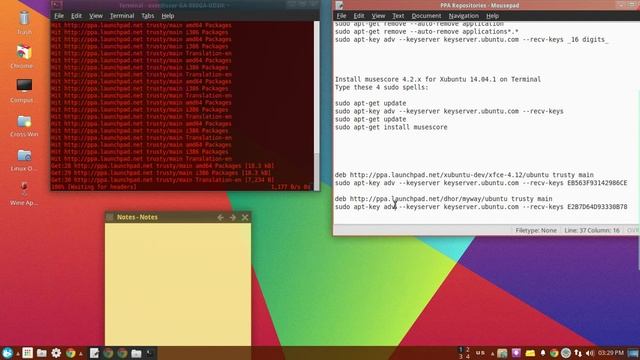Click the line 'Type these 4 sudo spells:'
The width and height of the screenshot is (640, 360).
[x=382, y=87]
